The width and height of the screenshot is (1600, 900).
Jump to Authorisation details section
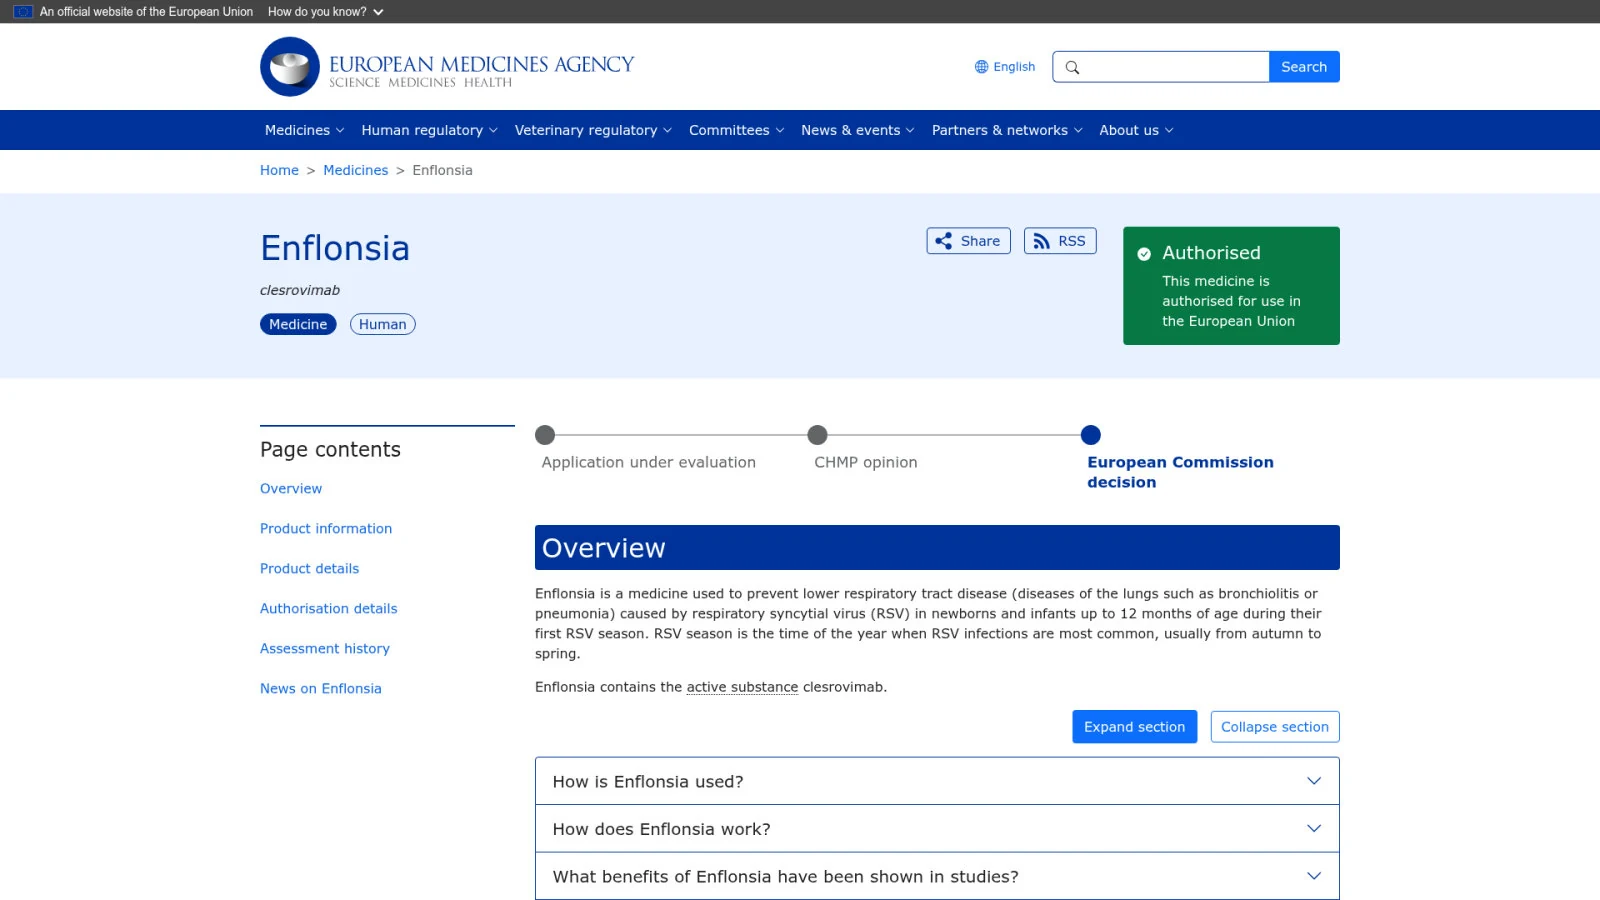pos(328,608)
